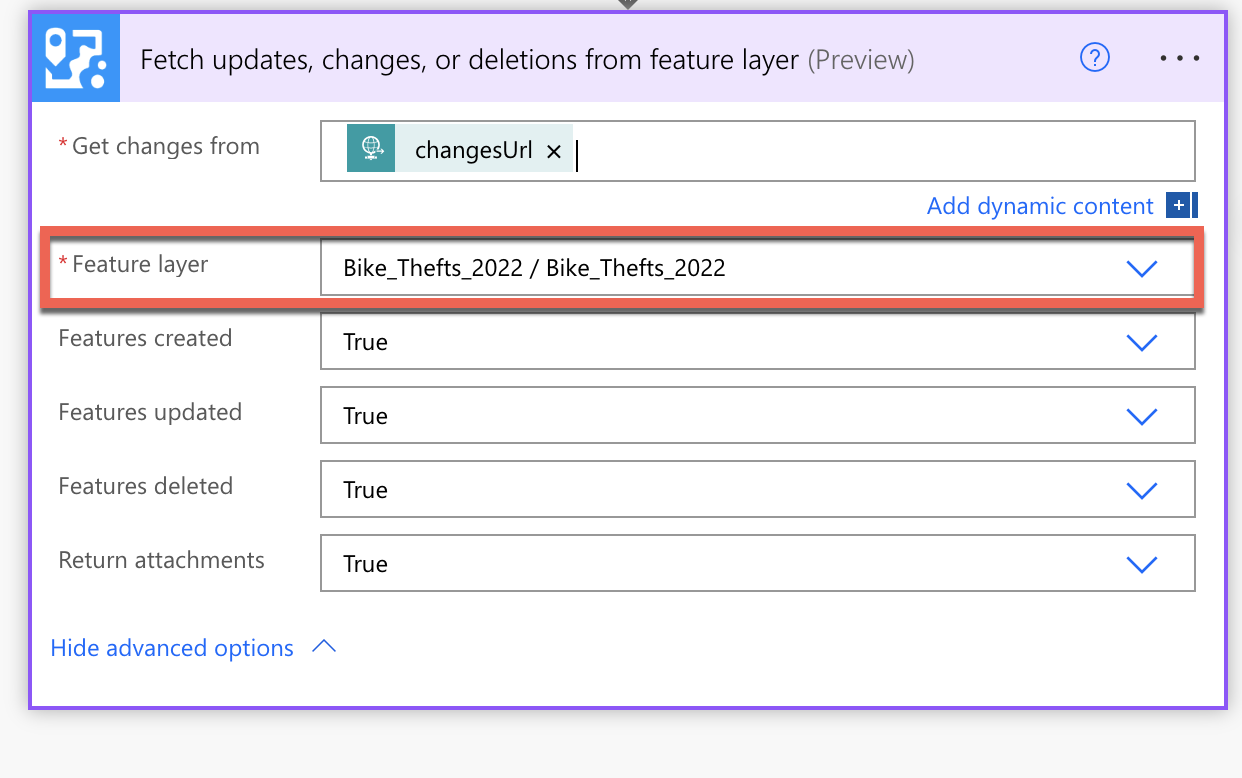Expand the Features updated dropdown chevron
The image size is (1242, 778).
coord(1141,416)
